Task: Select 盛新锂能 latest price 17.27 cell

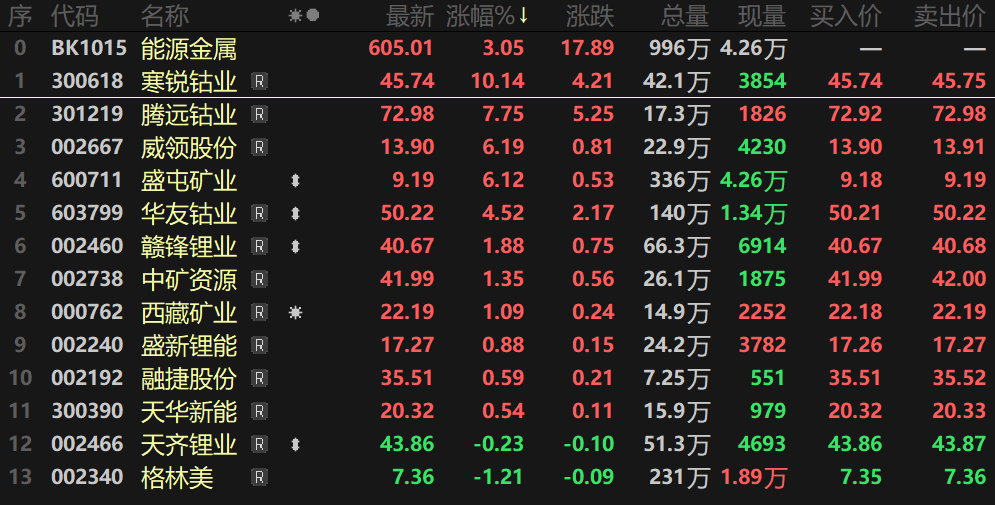Action: (407, 346)
